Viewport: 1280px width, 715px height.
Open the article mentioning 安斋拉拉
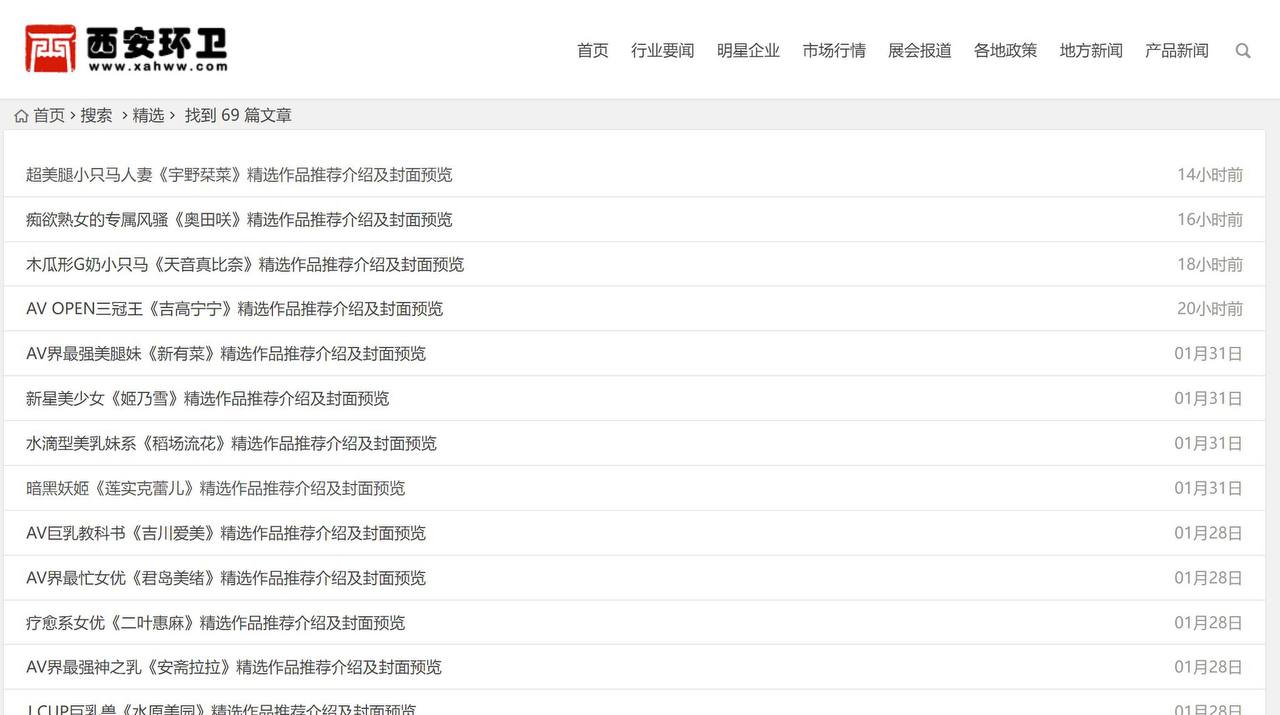pos(234,667)
